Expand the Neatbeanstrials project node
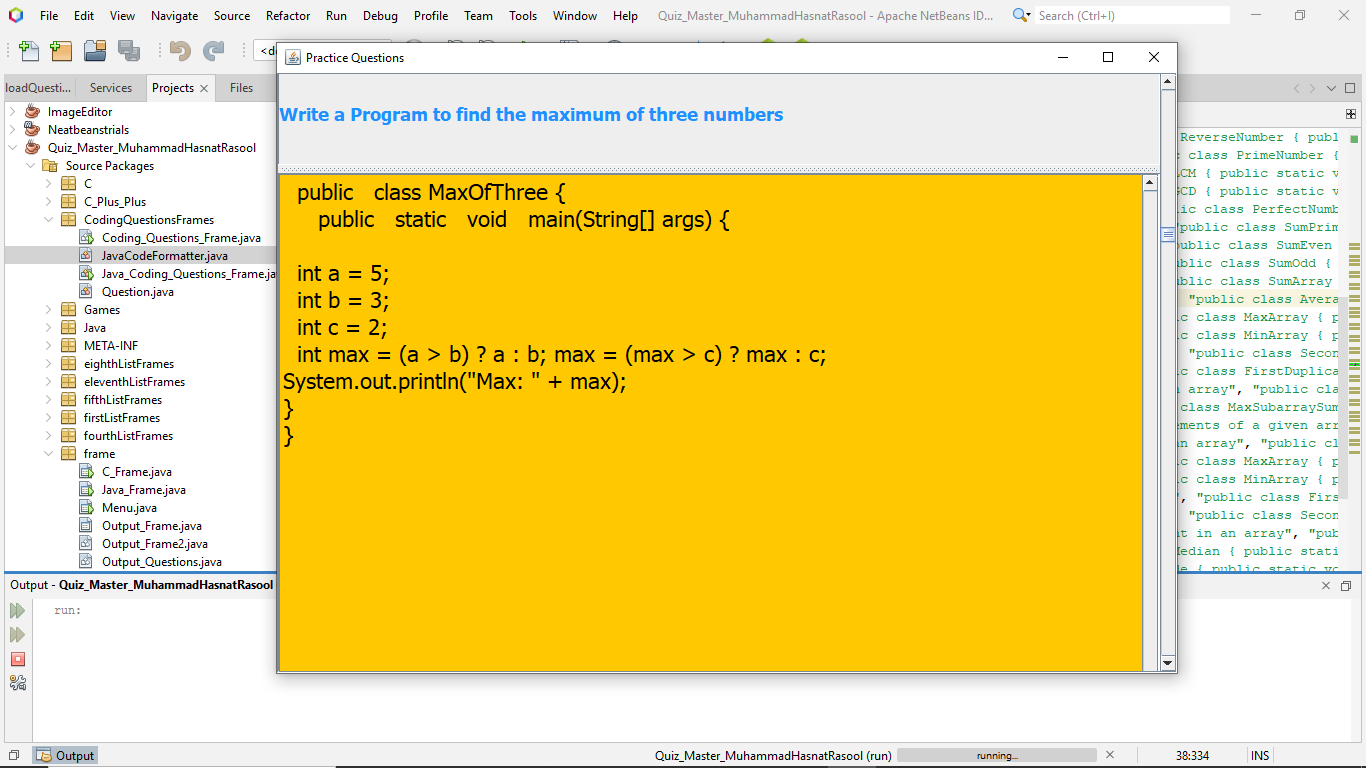 13,130
